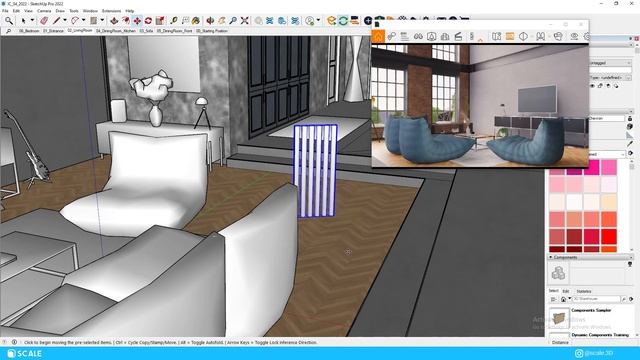Select the arrow Select tool
Image resolution: width=640 pixels, height=360 pixels.
click(23, 20)
